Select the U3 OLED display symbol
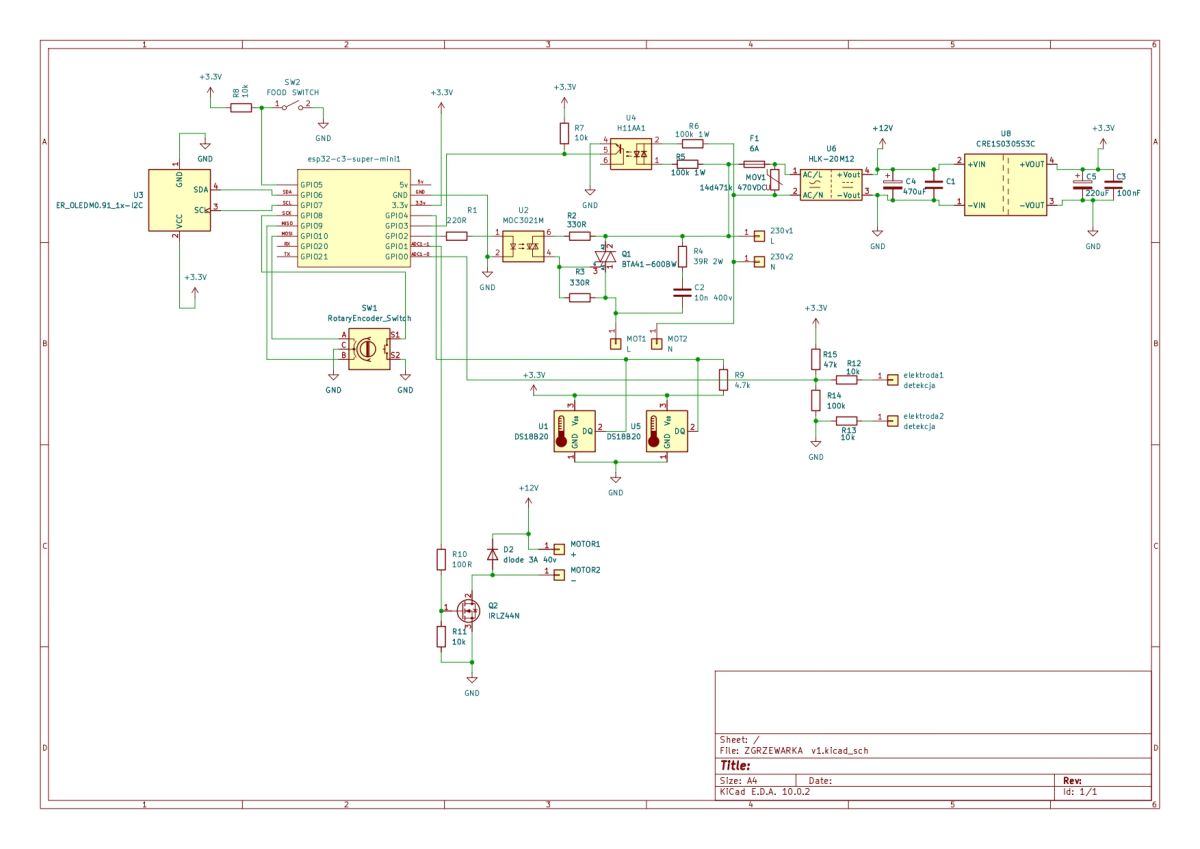The height and width of the screenshot is (849, 1200). [179, 200]
